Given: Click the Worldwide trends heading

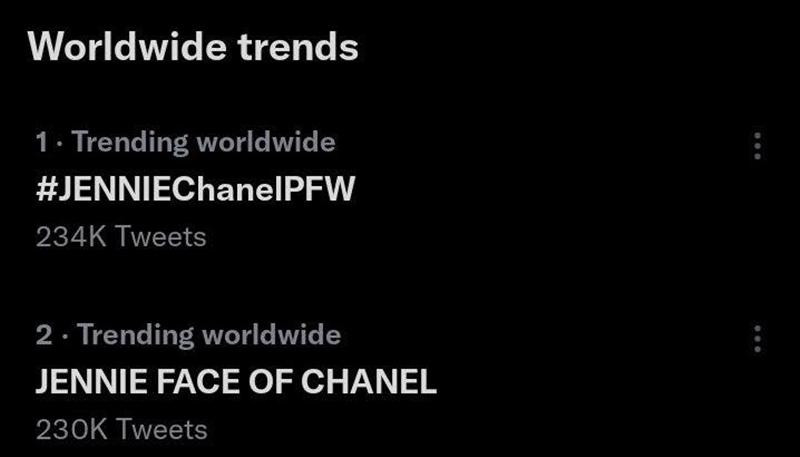Looking at the screenshot, I should 193,47.
